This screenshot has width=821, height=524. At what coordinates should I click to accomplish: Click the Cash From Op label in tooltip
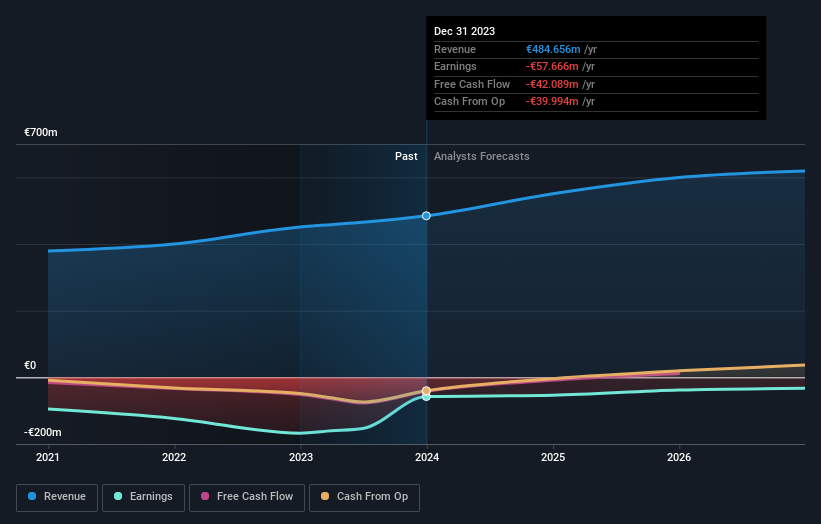pyautogui.click(x=470, y=102)
